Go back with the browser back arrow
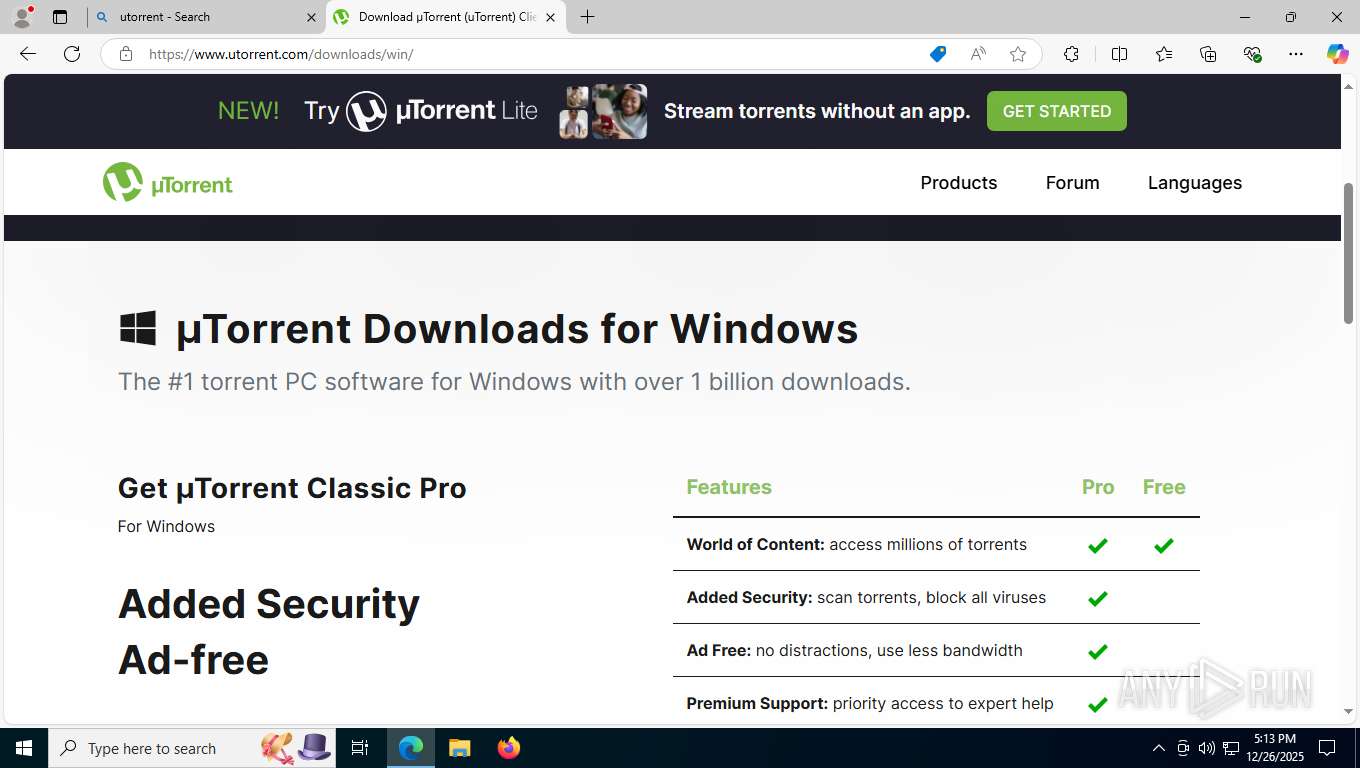Screen dimensions: 1360x768 (28, 54)
